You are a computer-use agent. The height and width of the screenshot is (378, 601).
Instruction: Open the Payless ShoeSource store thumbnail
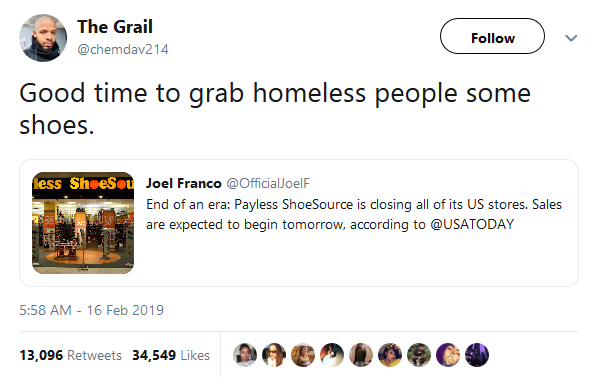(x=83, y=223)
